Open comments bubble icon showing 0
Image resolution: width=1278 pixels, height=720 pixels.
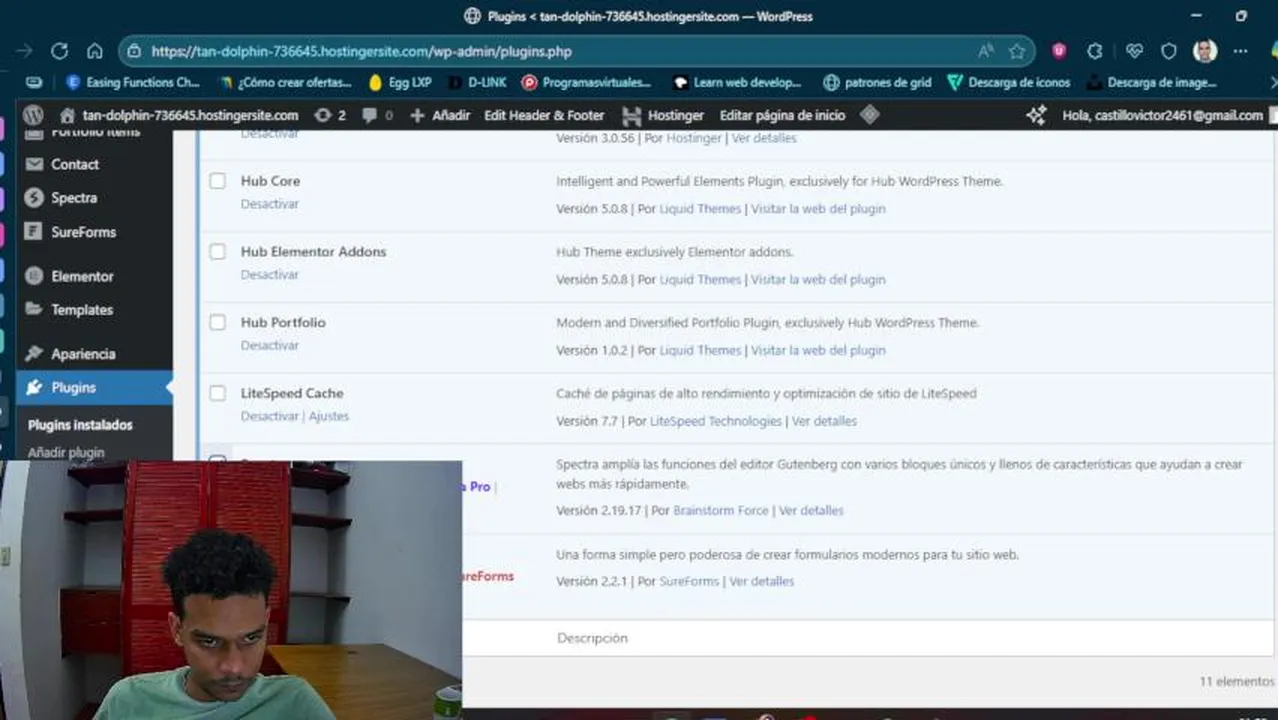pyautogui.click(x=377, y=115)
